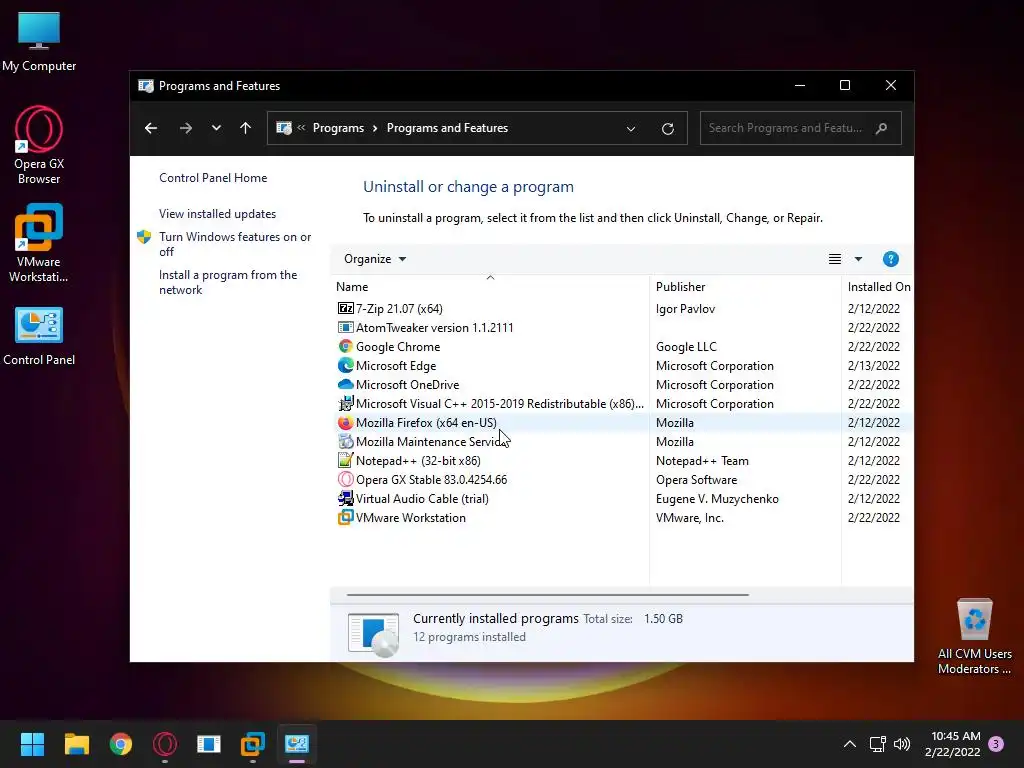Open recent locations chevron dropdown
The width and height of the screenshot is (1024, 768).
(216, 128)
